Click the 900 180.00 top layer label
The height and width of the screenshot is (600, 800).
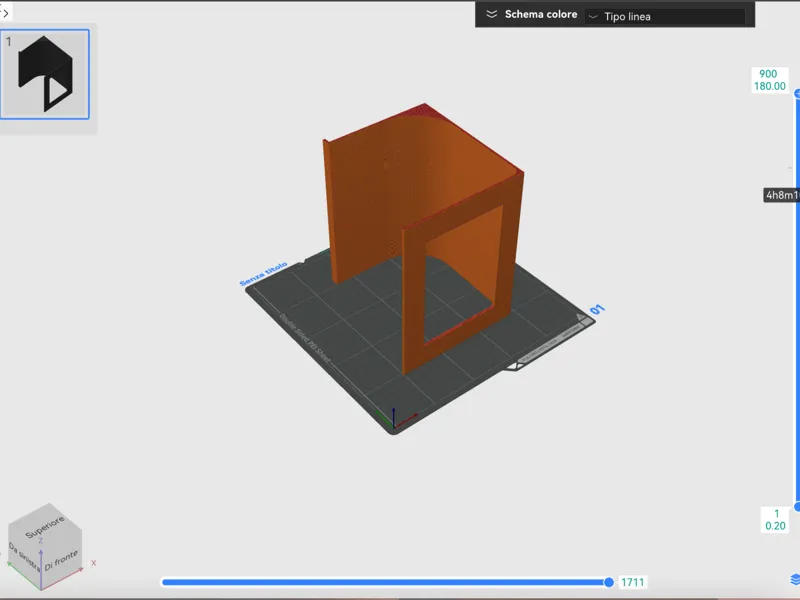click(769, 80)
